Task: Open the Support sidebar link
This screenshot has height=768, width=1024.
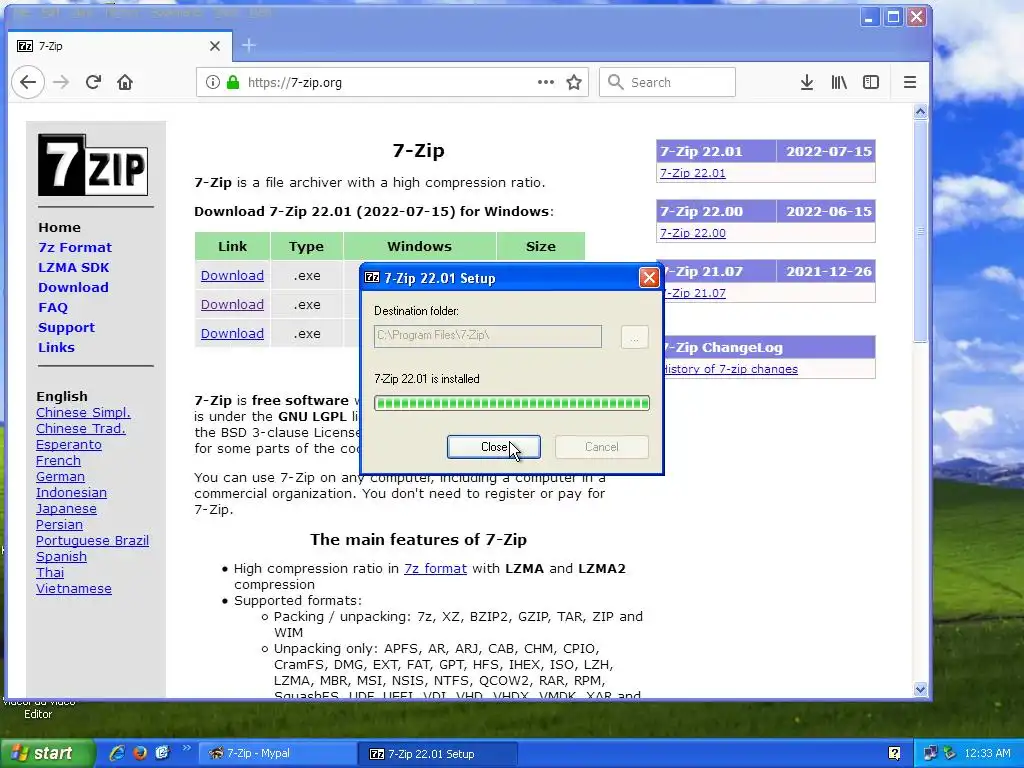Action: pyautogui.click(x=67, y=328)
